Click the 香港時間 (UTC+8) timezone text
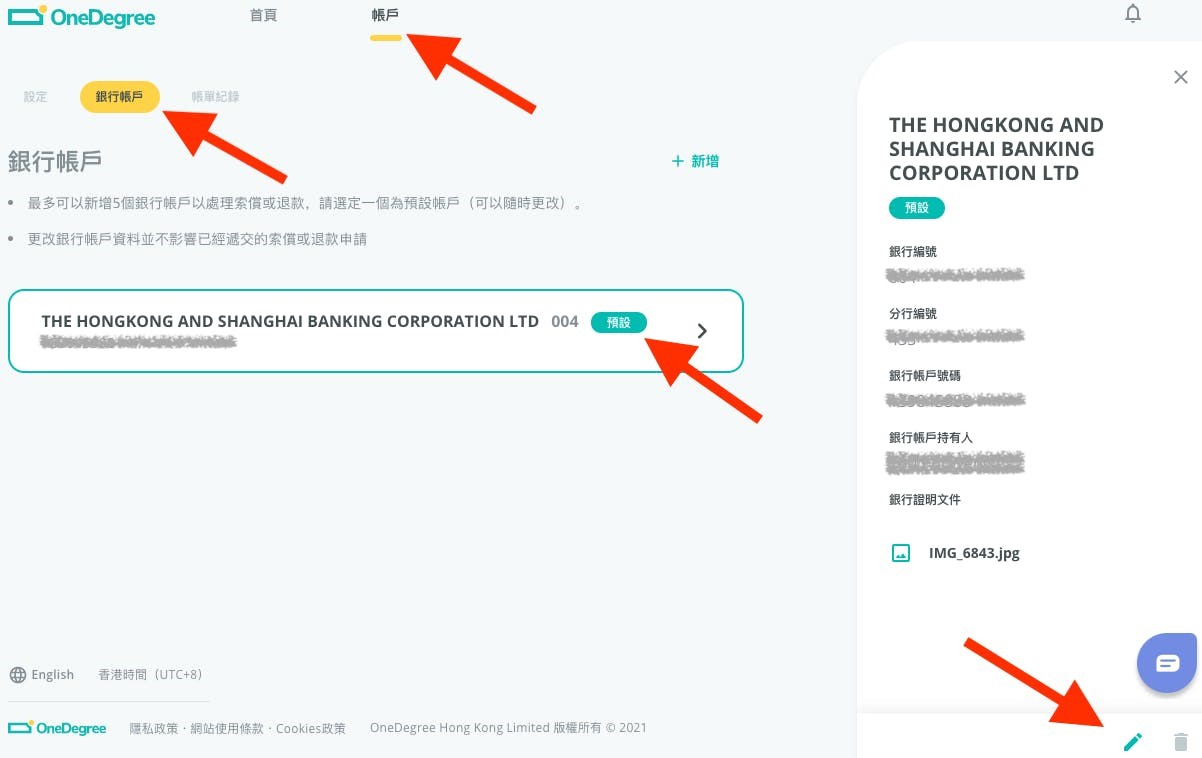 tap(150, 675)
